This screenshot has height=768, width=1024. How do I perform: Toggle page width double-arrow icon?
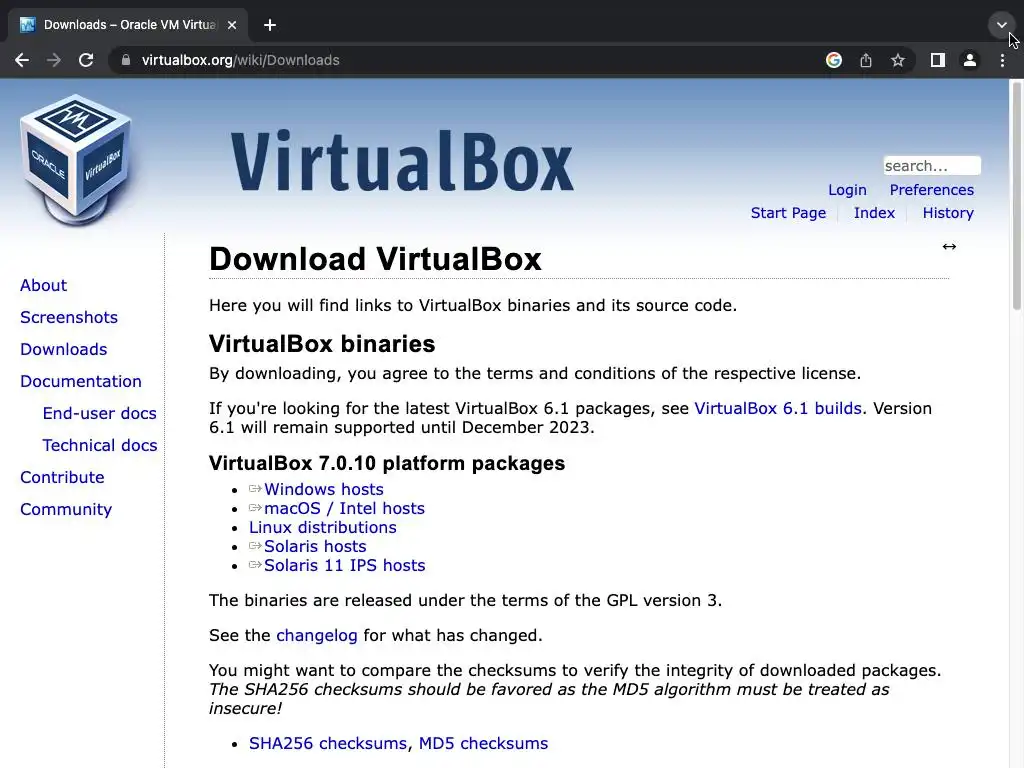click(950, 246)
